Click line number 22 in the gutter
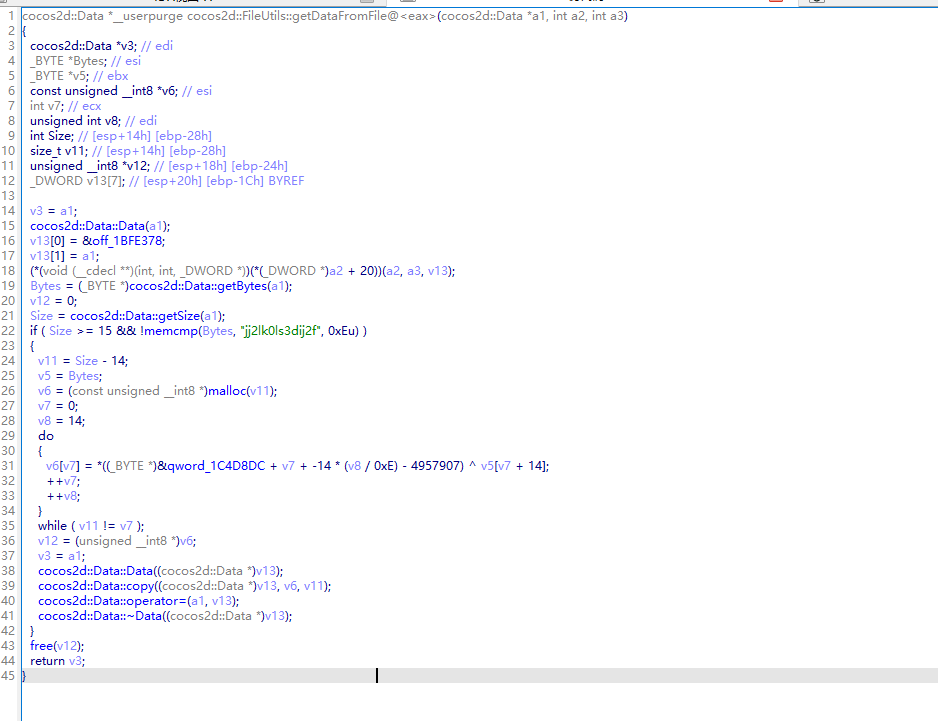The width and height of the screenshot is (938, 721). pos(9,331)
